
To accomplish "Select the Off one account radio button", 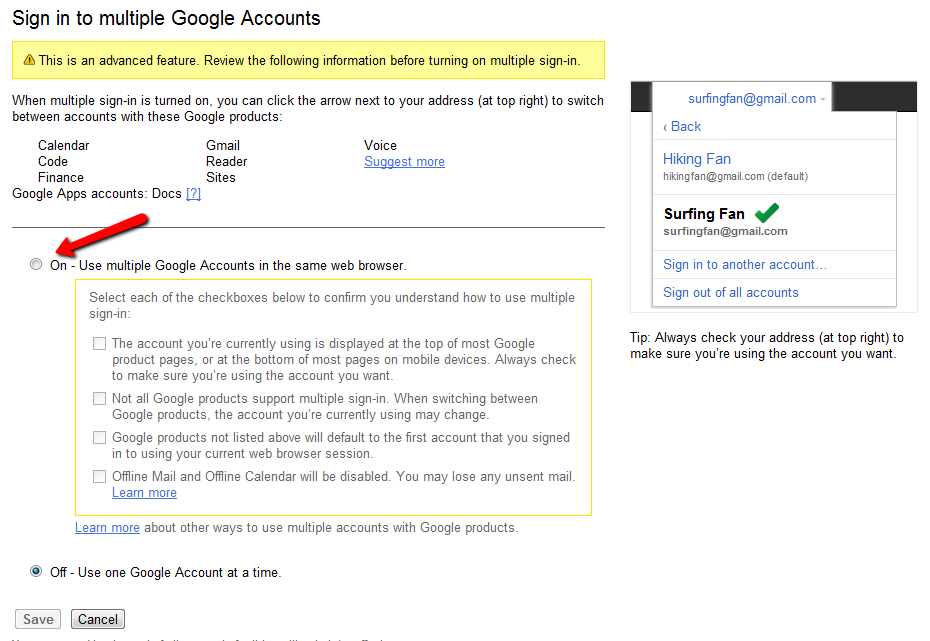I will 36,572.
